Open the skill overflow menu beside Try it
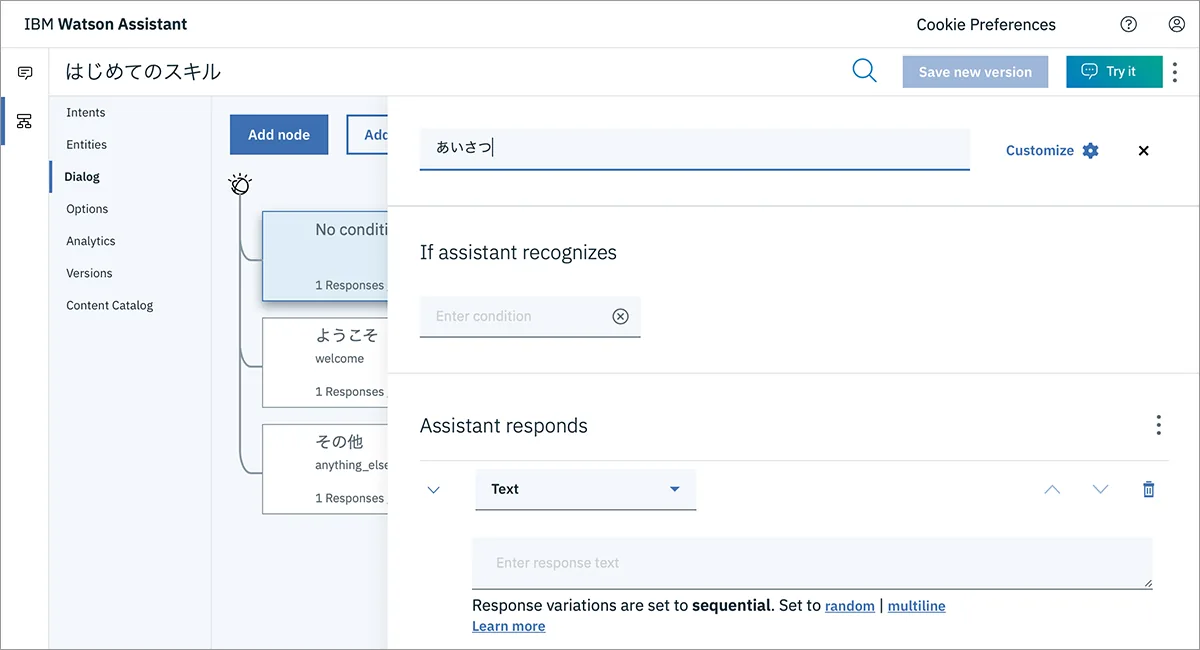1200x650 pixels. click(1175, 72)
